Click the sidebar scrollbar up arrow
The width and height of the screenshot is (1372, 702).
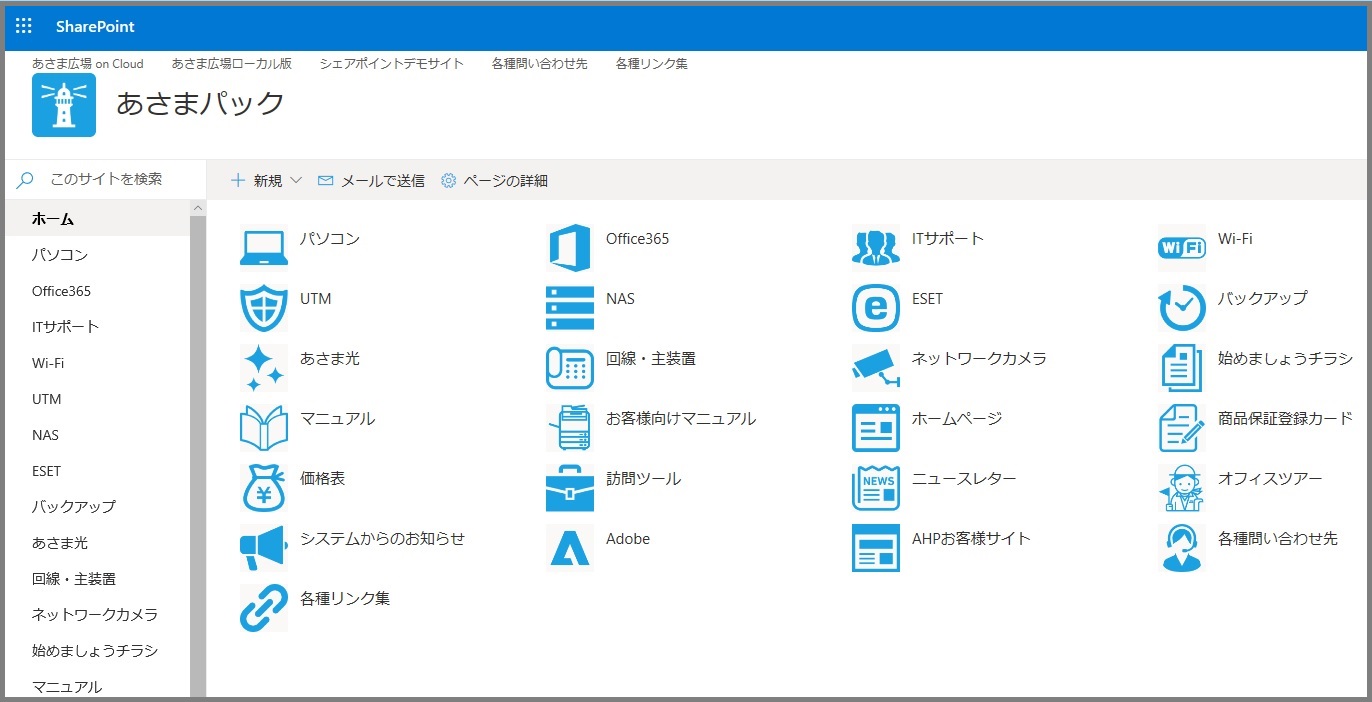198,208
